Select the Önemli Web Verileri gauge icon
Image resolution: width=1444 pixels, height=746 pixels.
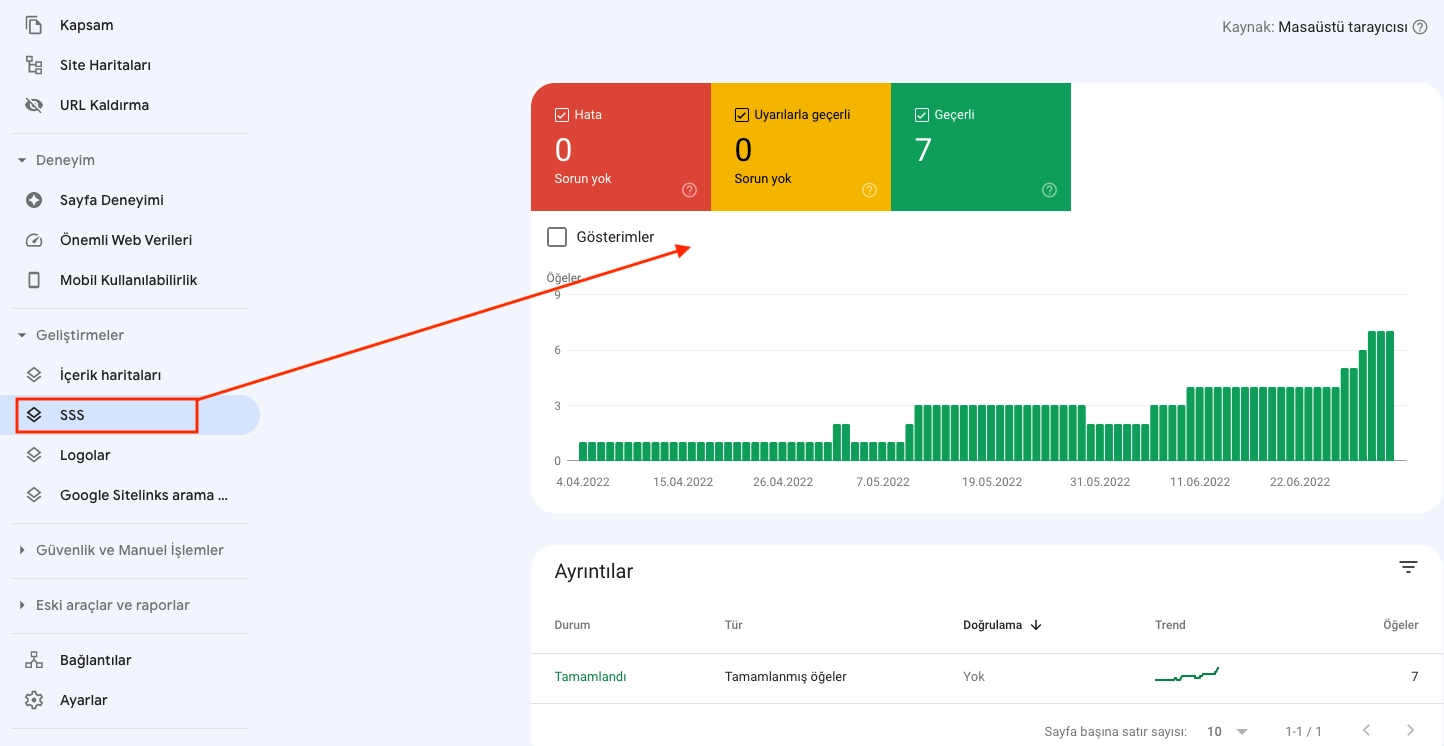click(33, 240)
